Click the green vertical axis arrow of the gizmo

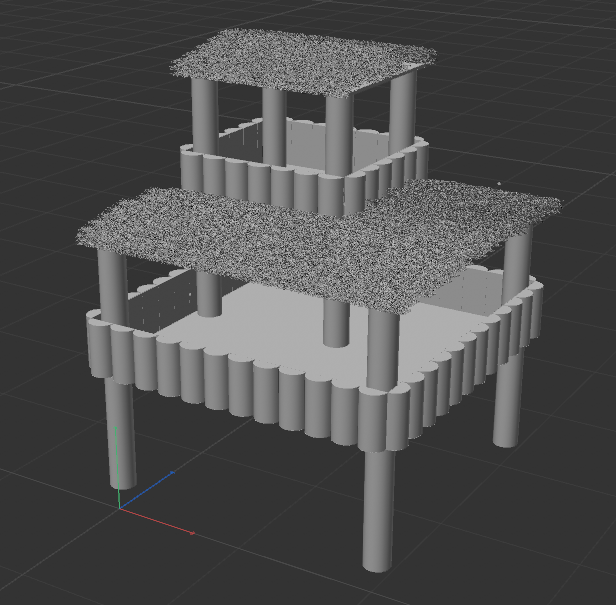click(117, 467)
